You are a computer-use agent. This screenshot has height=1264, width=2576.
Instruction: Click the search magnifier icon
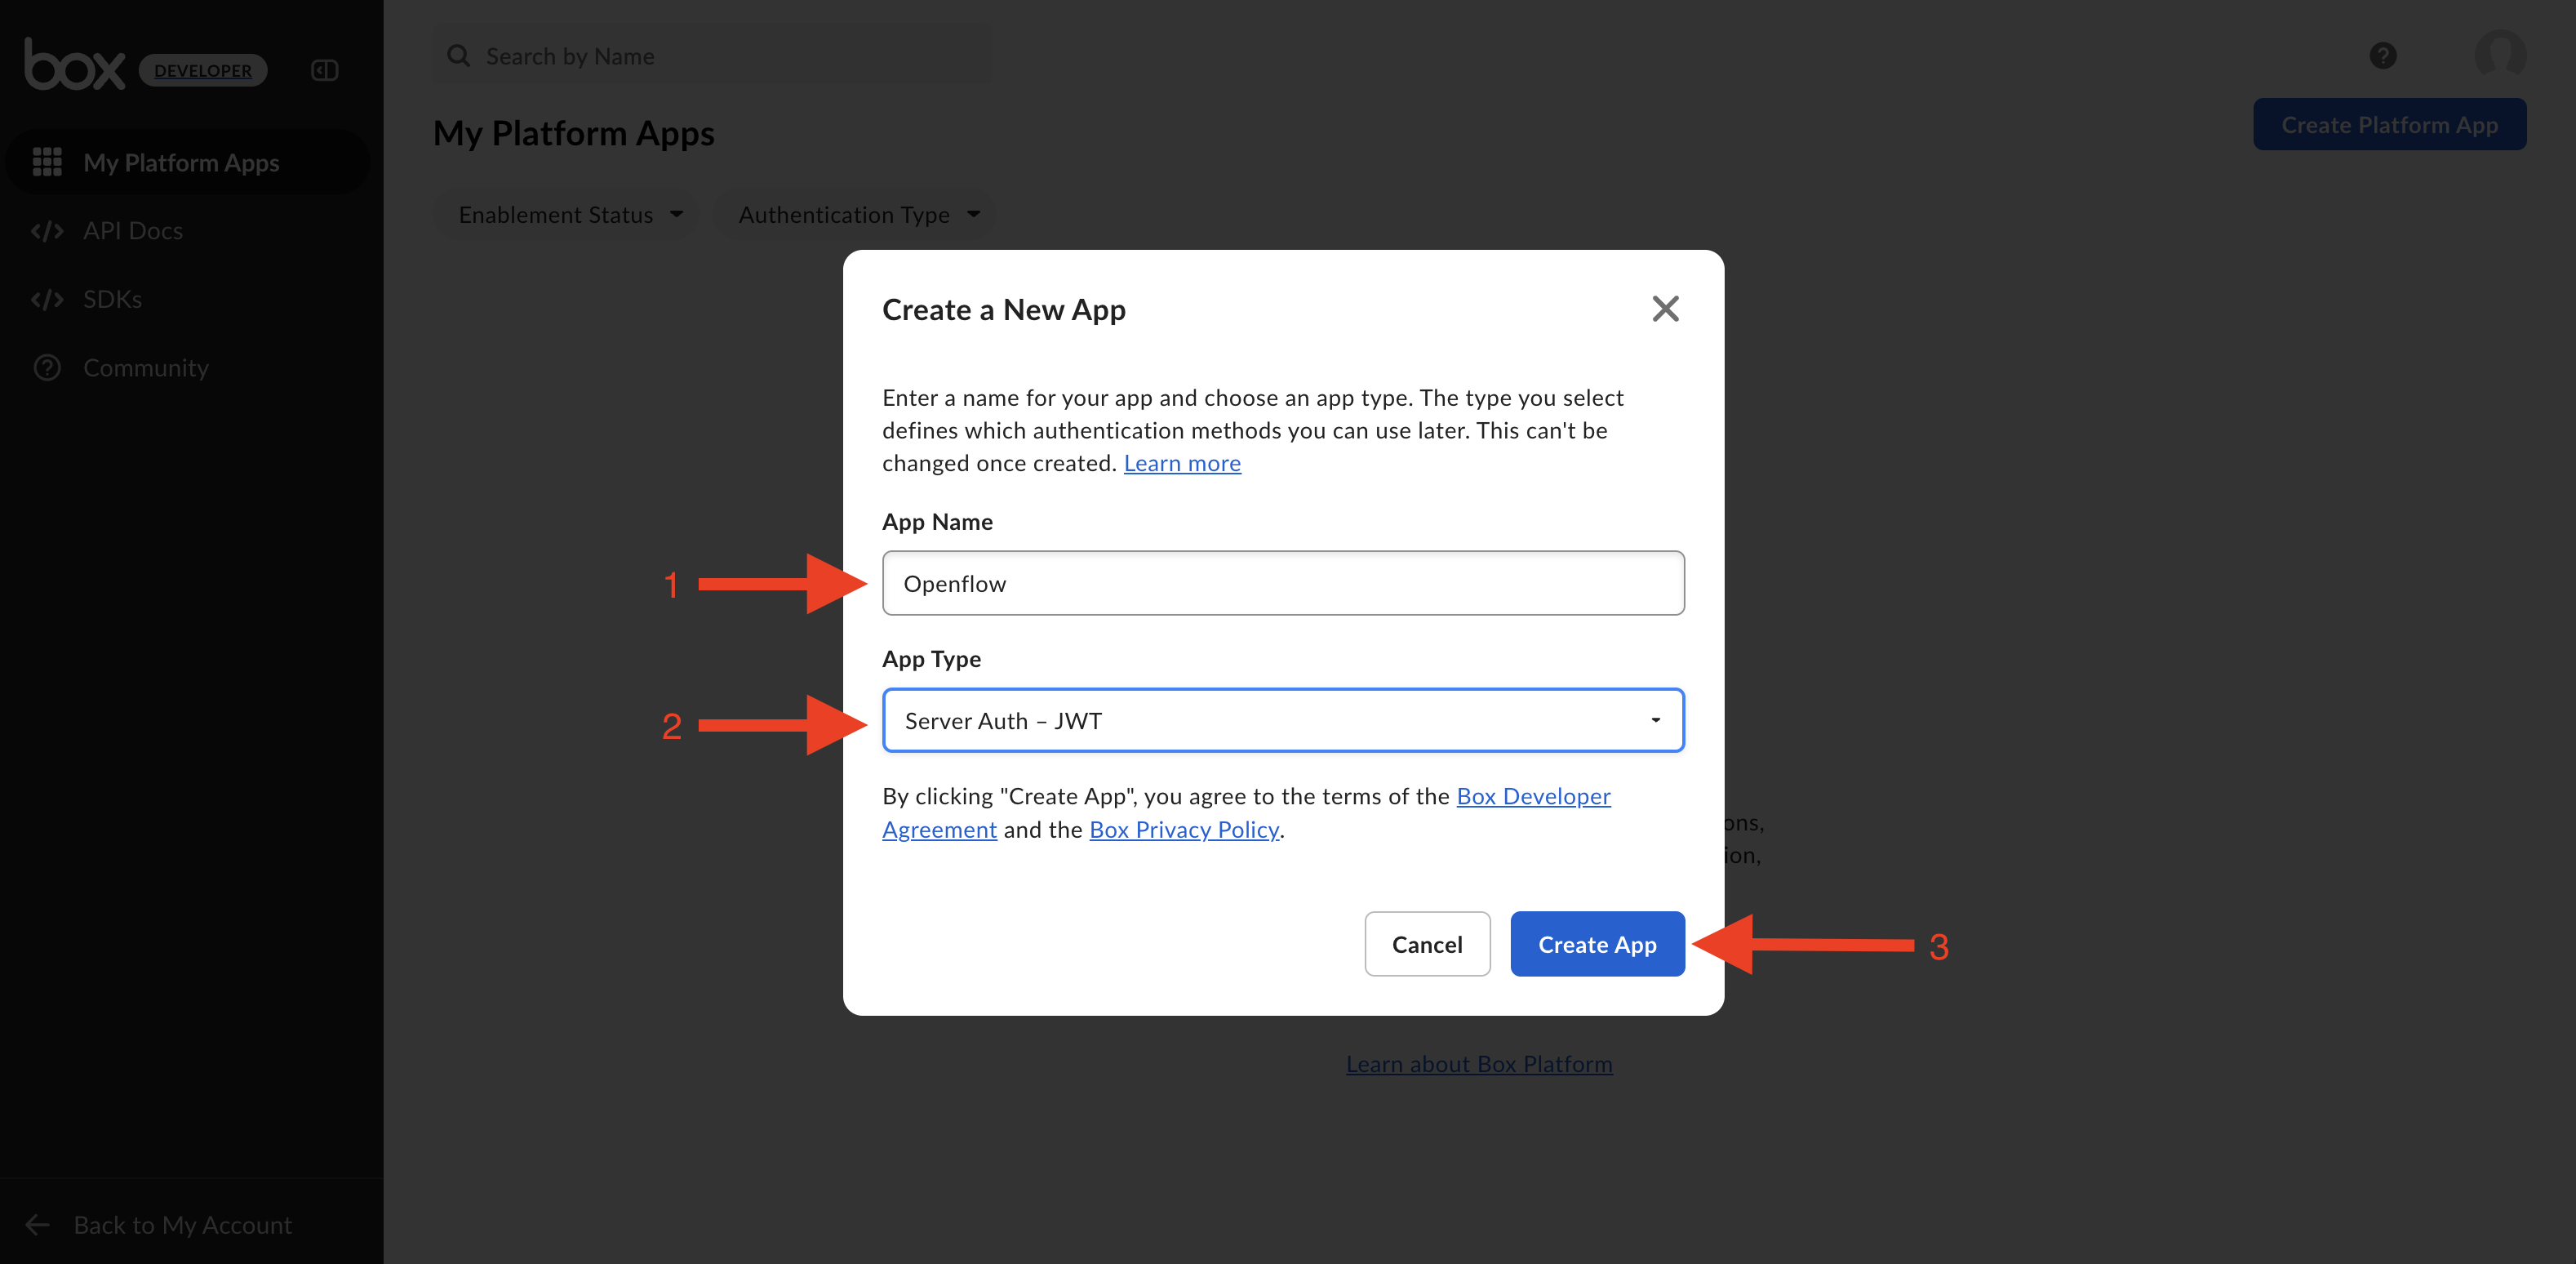click(459, 56)
